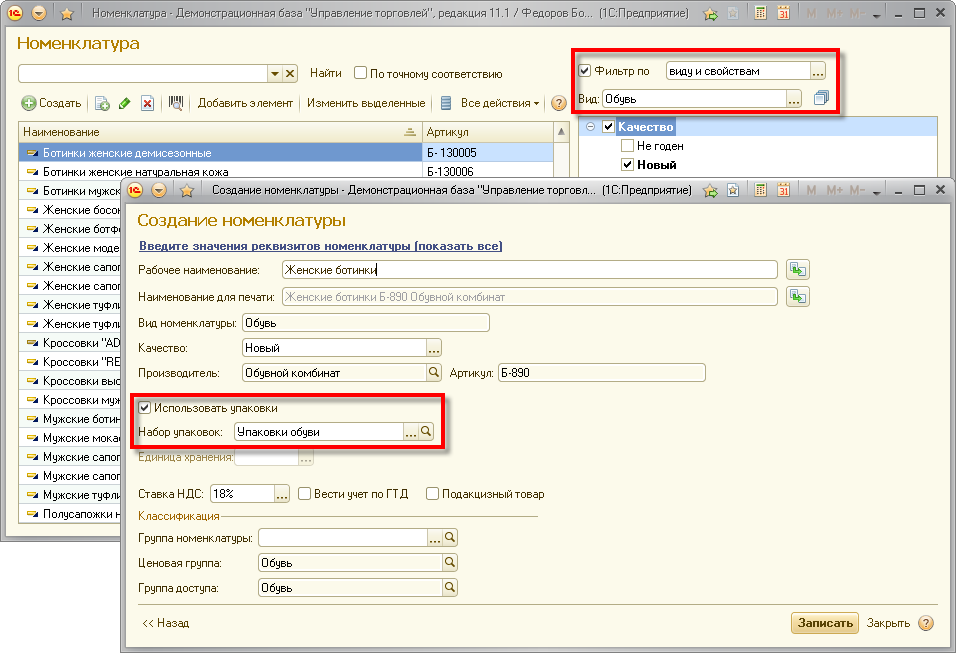Click the help question icon in the Номенклатура toolbar
Viewport: 956px width, 653px height.
(558, 103)
